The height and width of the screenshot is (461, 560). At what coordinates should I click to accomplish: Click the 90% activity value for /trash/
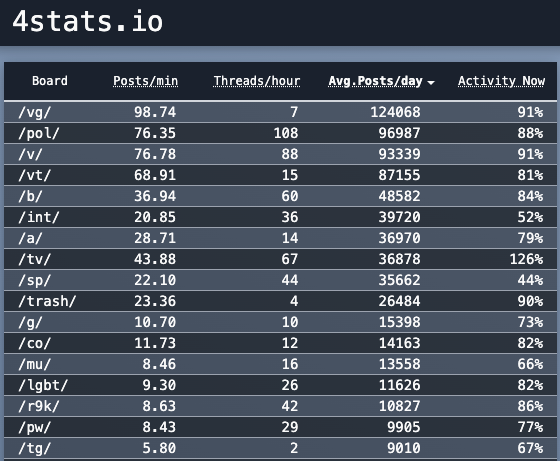click(531, 301)
